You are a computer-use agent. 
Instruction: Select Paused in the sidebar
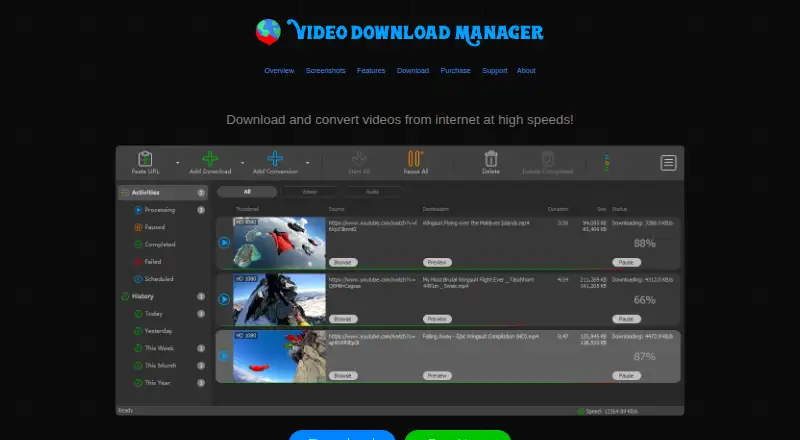pos(154,227)
